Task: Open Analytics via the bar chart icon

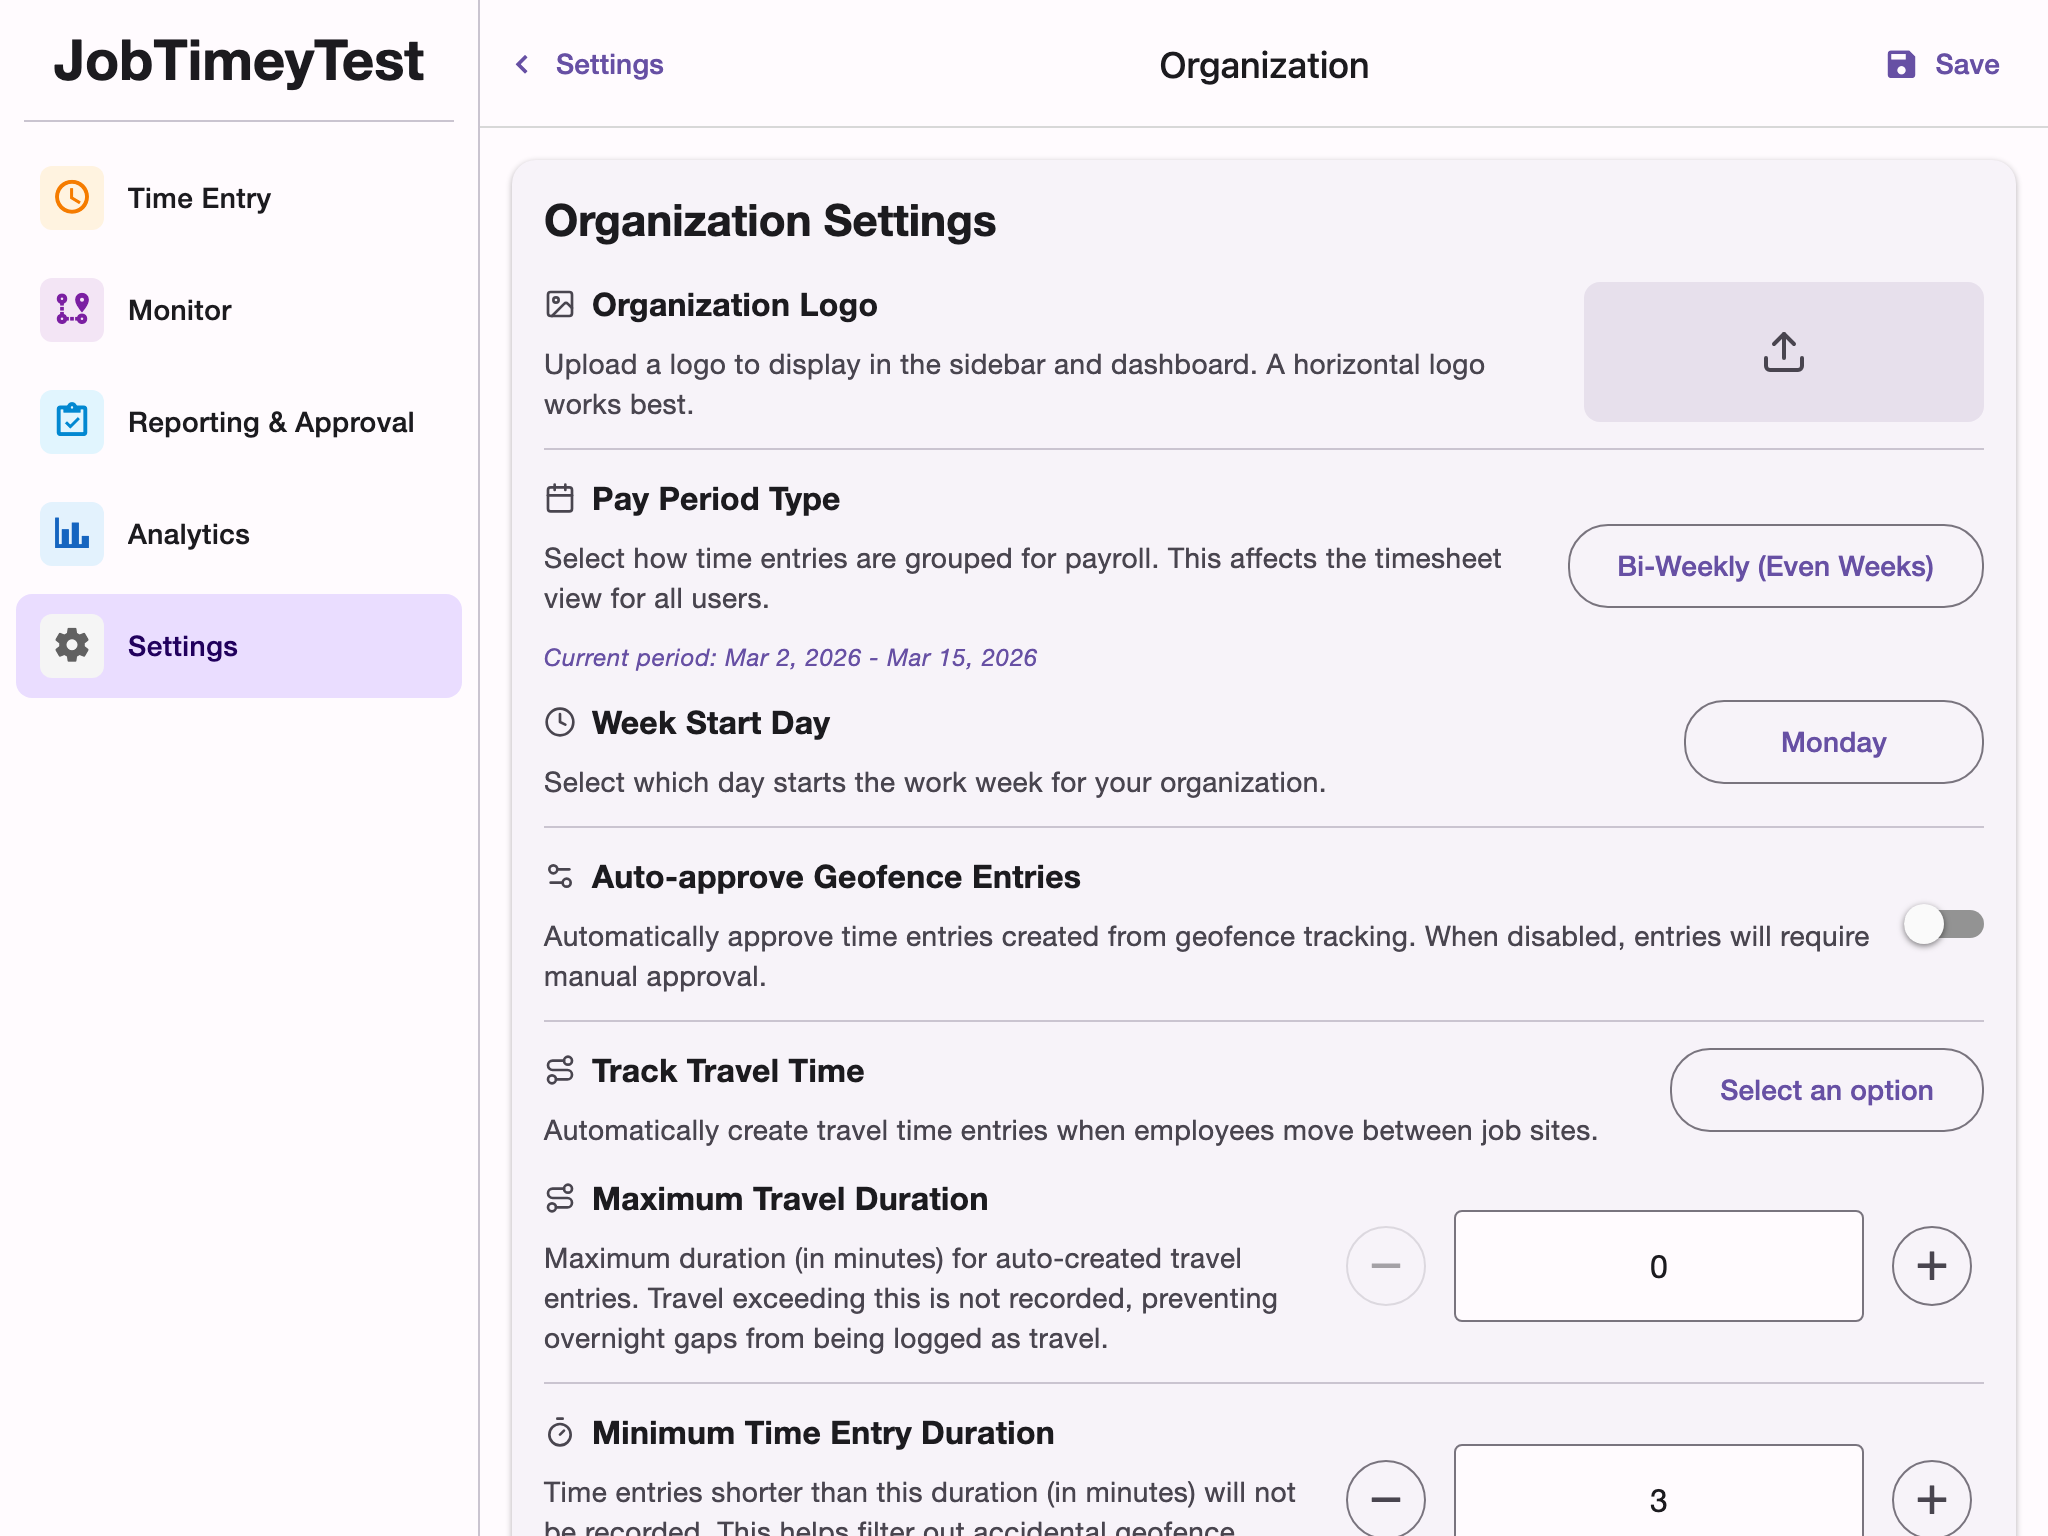Action: point(71,534)
